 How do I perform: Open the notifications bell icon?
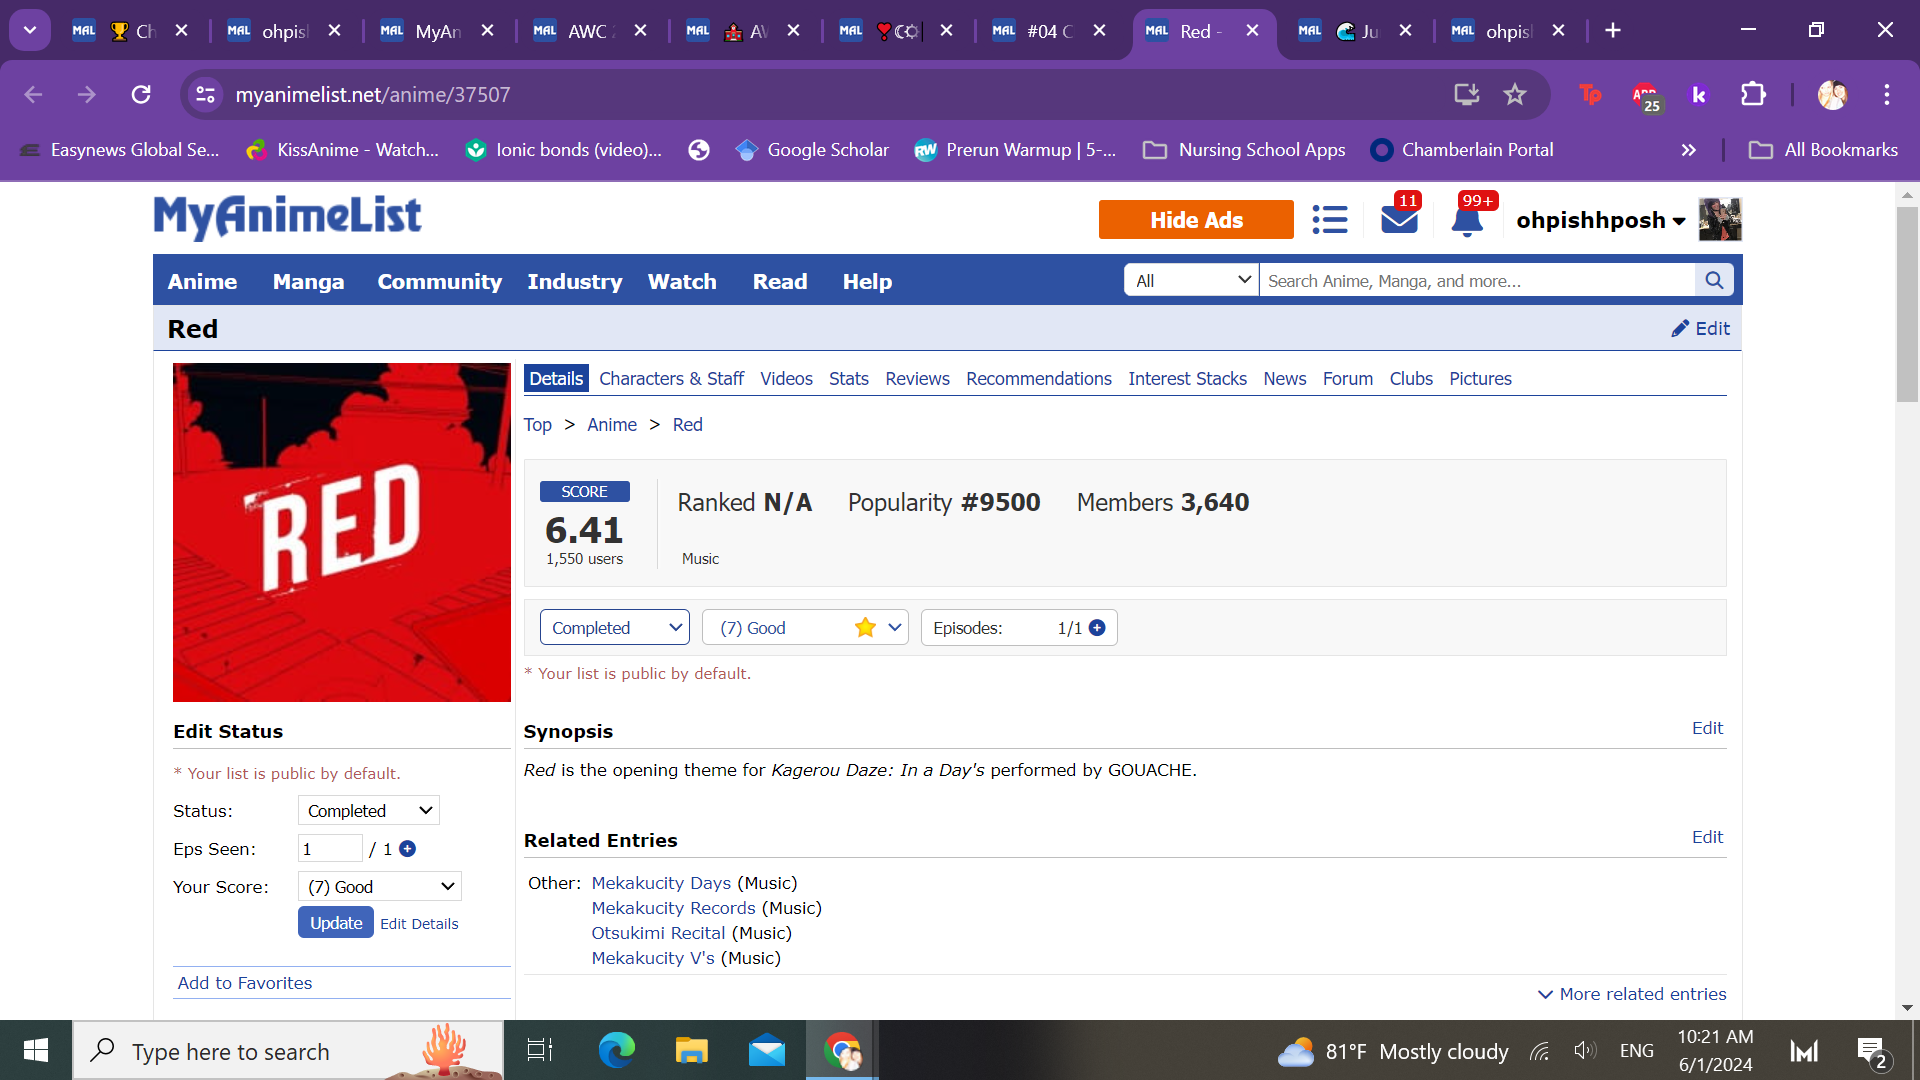[x=1467, y=221]
